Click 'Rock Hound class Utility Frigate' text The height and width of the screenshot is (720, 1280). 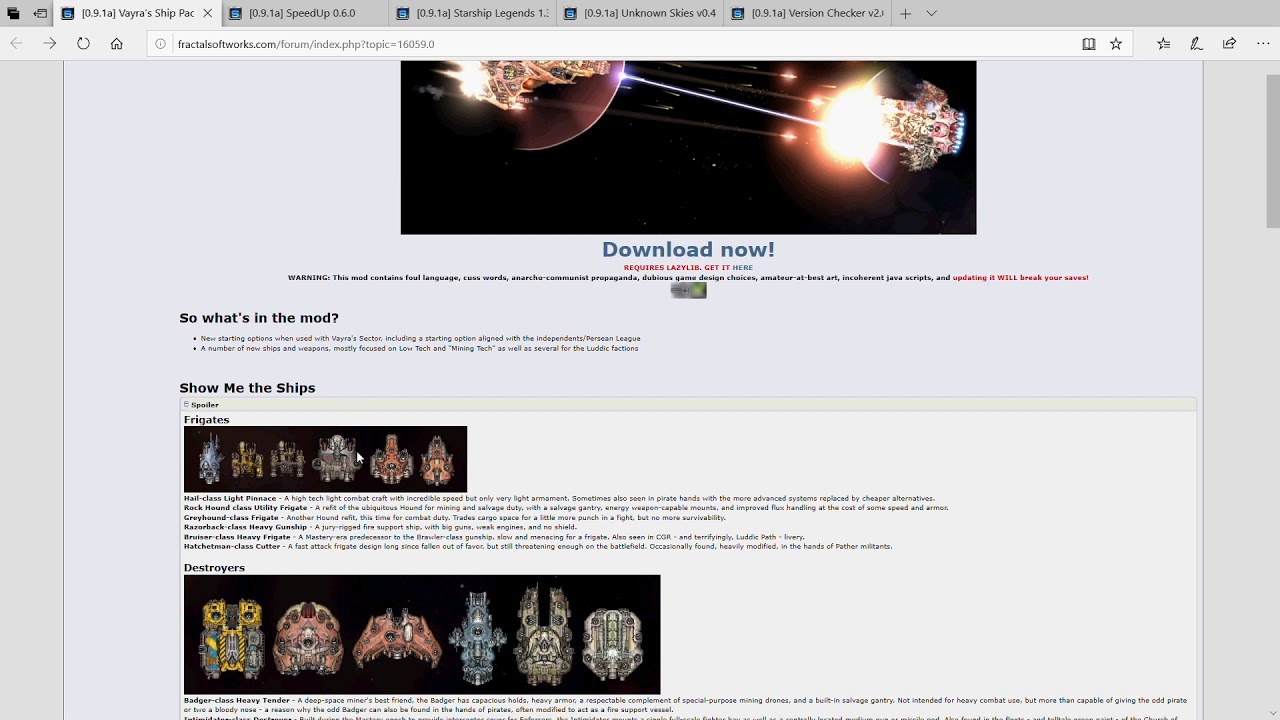point(245,508)
